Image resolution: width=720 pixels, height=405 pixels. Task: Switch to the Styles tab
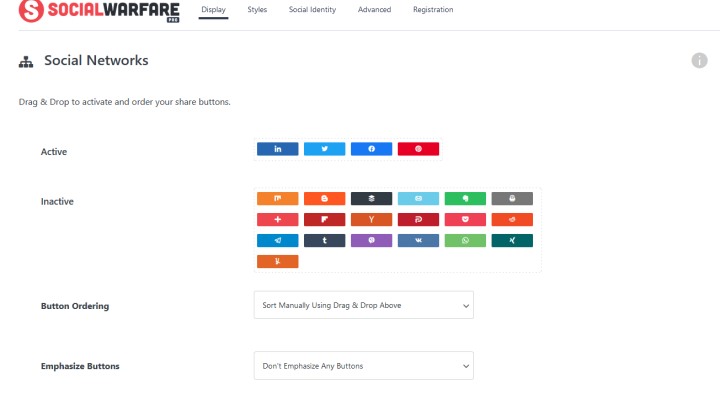[257, 10]
